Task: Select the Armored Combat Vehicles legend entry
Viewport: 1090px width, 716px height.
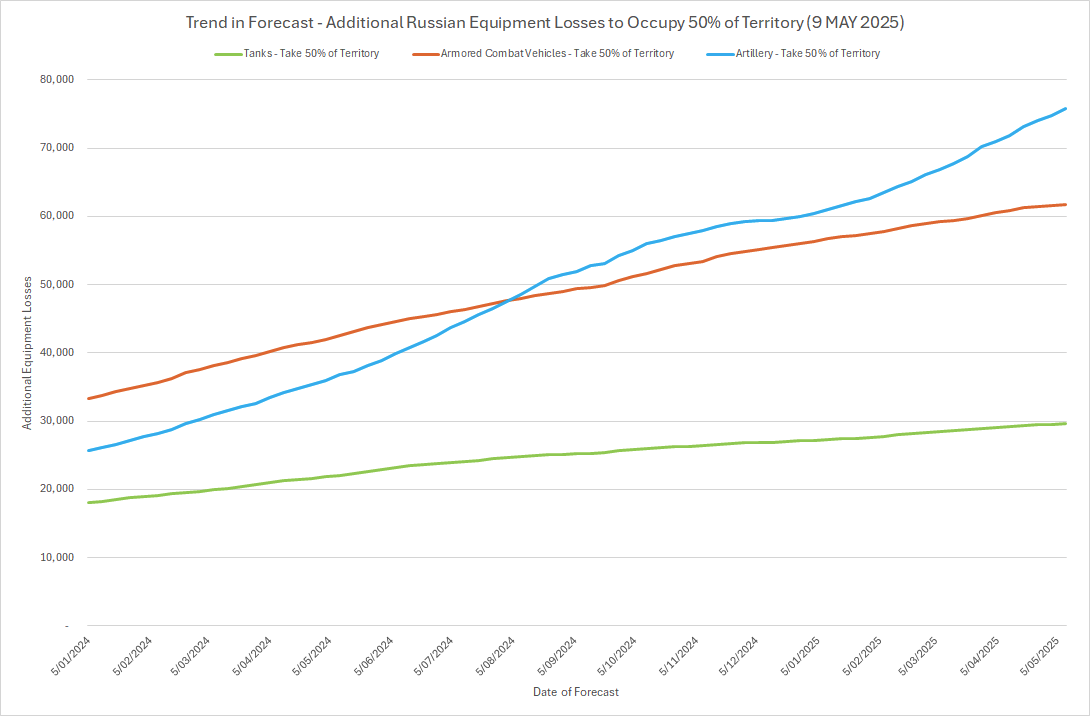Action: (x=557, y=53)
